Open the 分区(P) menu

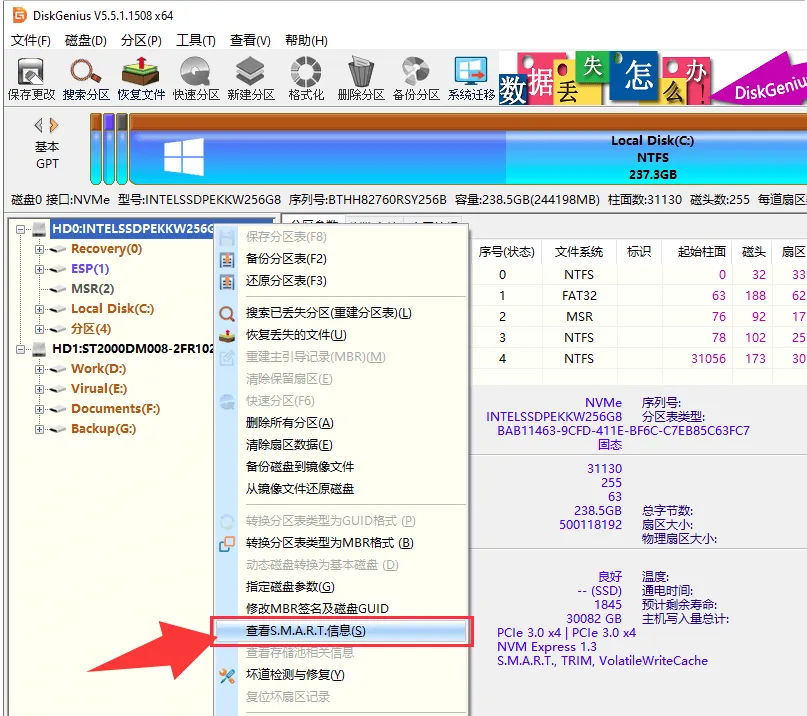[141, 40]
